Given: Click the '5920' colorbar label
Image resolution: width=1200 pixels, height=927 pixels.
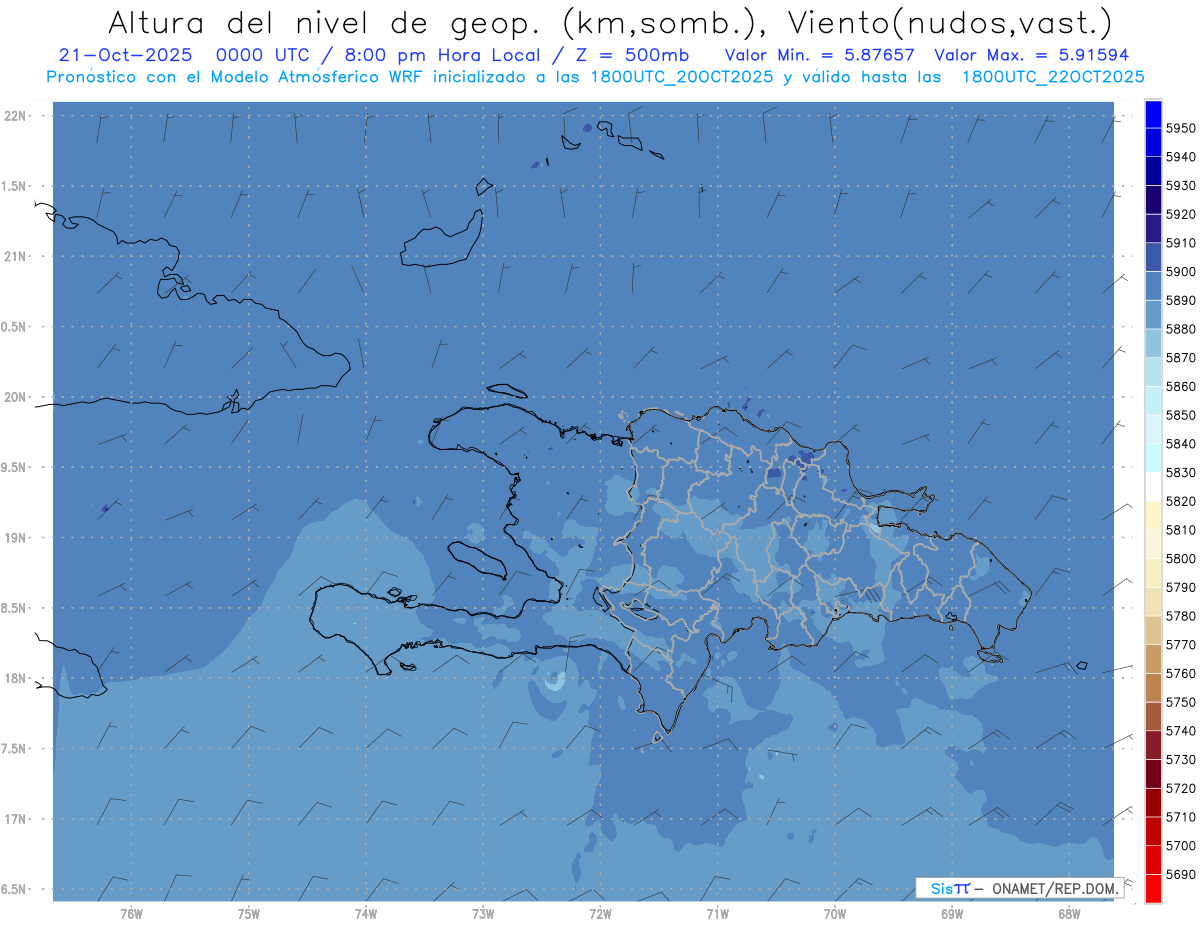Looking at the screenshot, I should (x=1181, y=214).
